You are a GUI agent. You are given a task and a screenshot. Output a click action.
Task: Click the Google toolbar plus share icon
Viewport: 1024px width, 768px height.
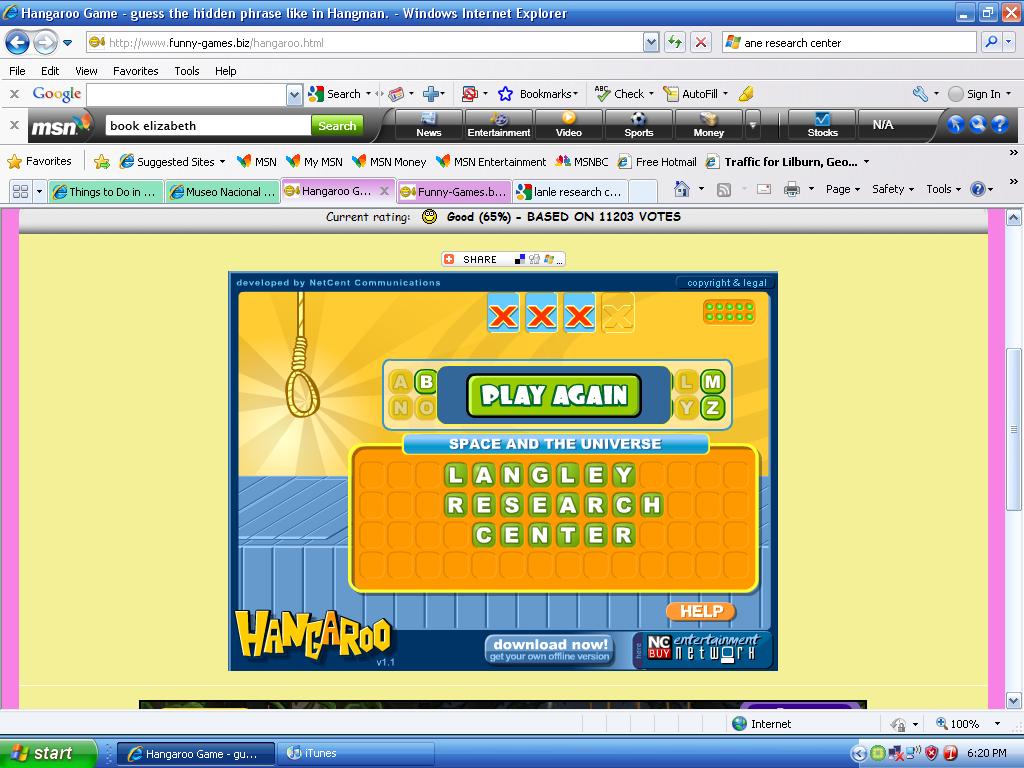[x=430, y=94]
